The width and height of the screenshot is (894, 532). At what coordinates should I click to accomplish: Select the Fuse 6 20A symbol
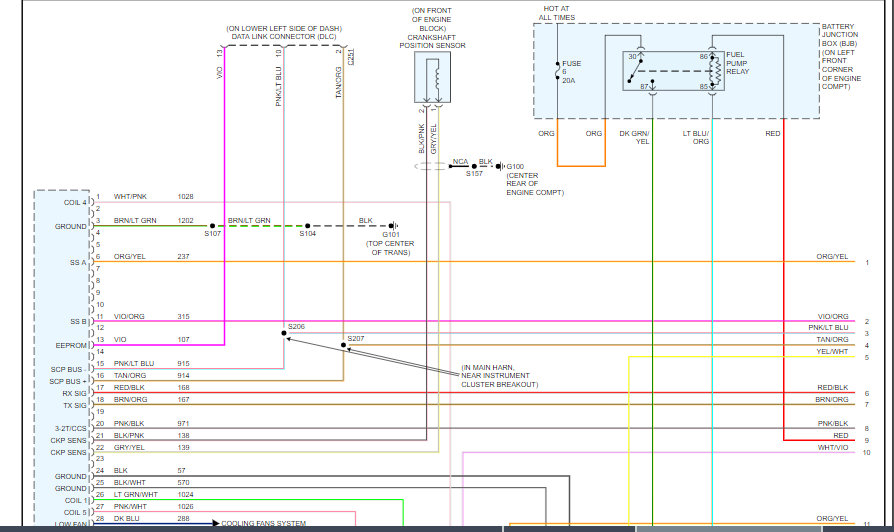click(x=557, y=71)
